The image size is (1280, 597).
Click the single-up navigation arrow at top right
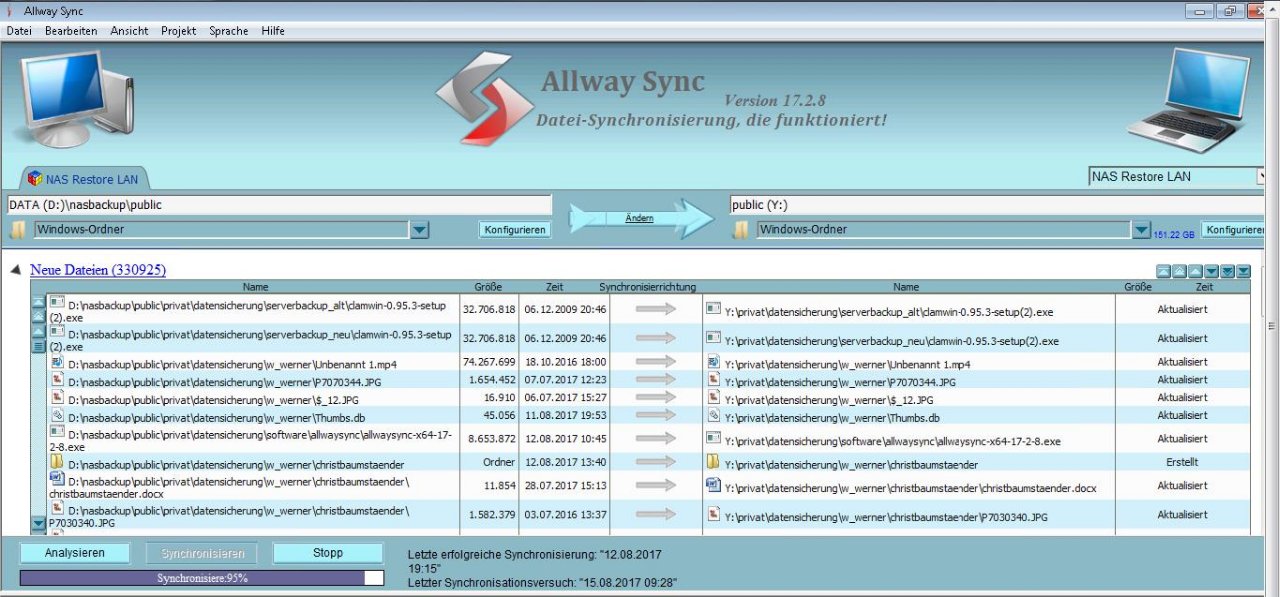click(1195, 271)
